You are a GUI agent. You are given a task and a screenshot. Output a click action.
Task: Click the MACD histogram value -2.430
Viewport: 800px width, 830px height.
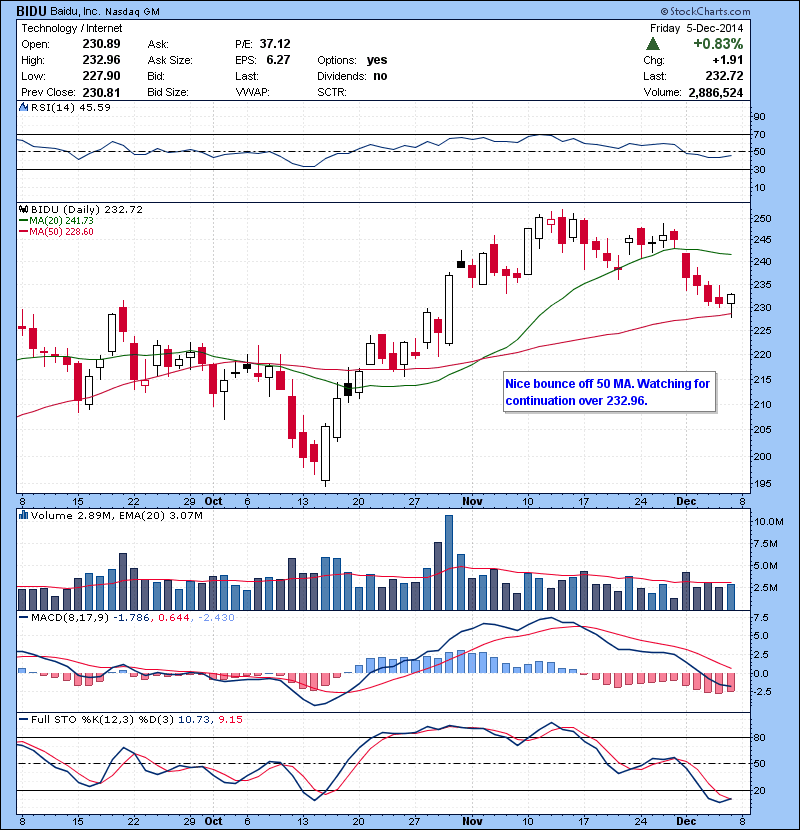tap(216, 617)
